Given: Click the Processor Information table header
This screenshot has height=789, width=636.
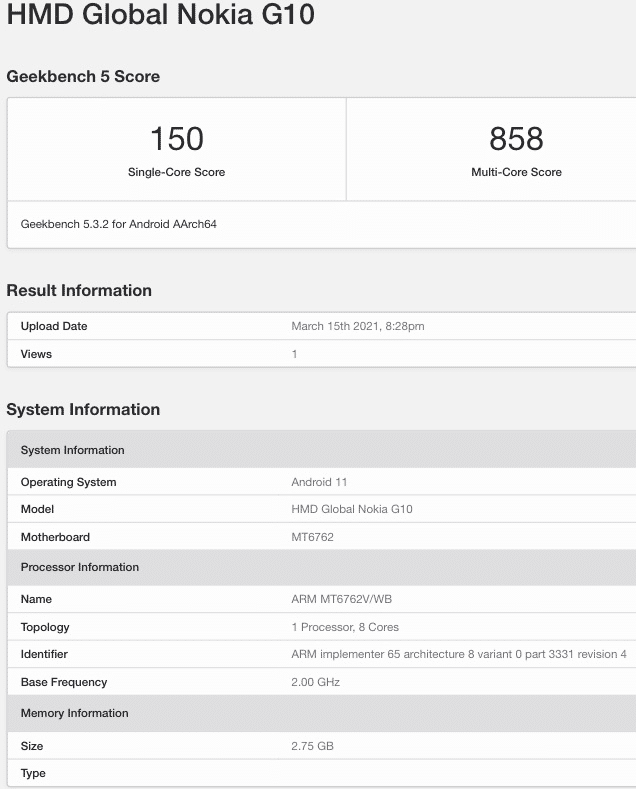Looking at the screenshot, I should 322,567.
